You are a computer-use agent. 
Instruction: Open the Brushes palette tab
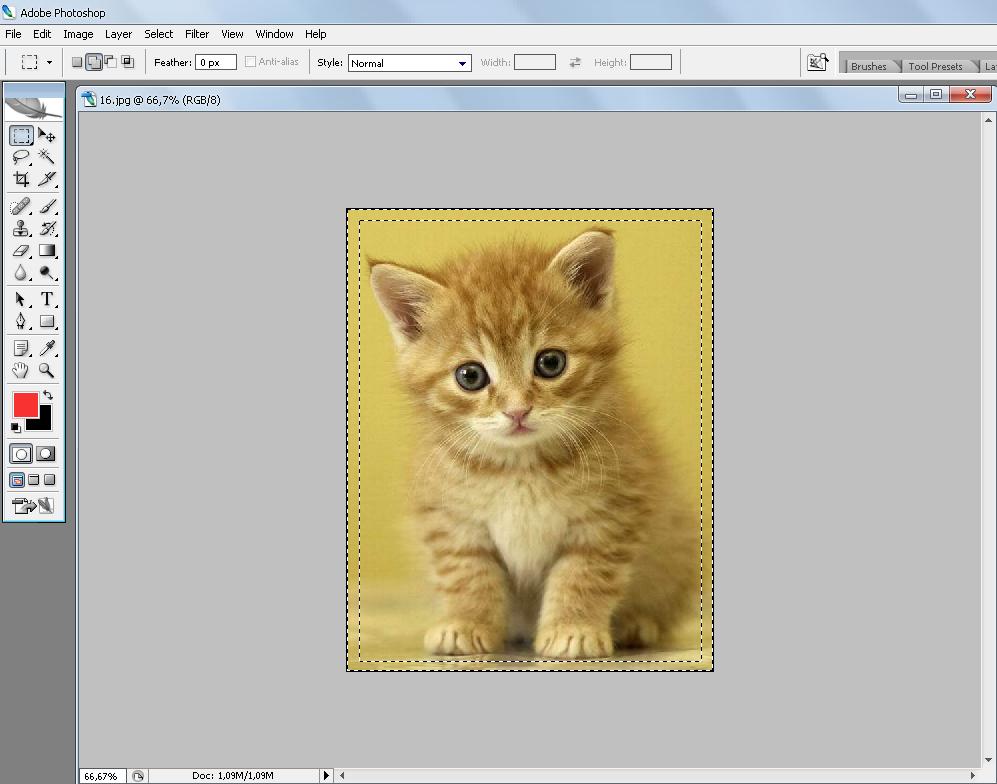tap(869, 66)
